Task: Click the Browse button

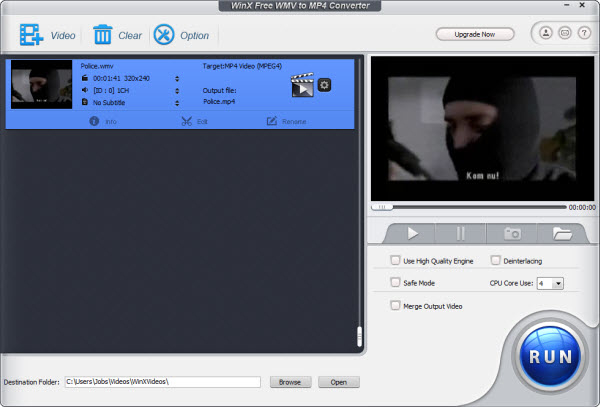Action: click(x=290, y=382)
